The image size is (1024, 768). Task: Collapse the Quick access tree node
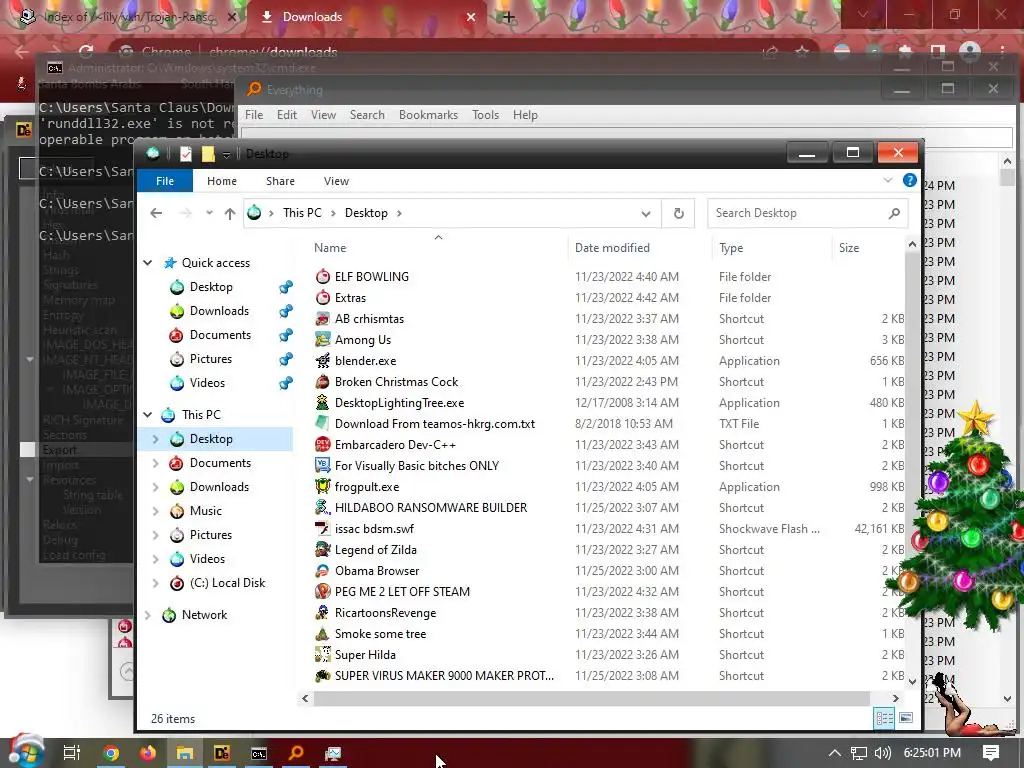coord(148,263)
